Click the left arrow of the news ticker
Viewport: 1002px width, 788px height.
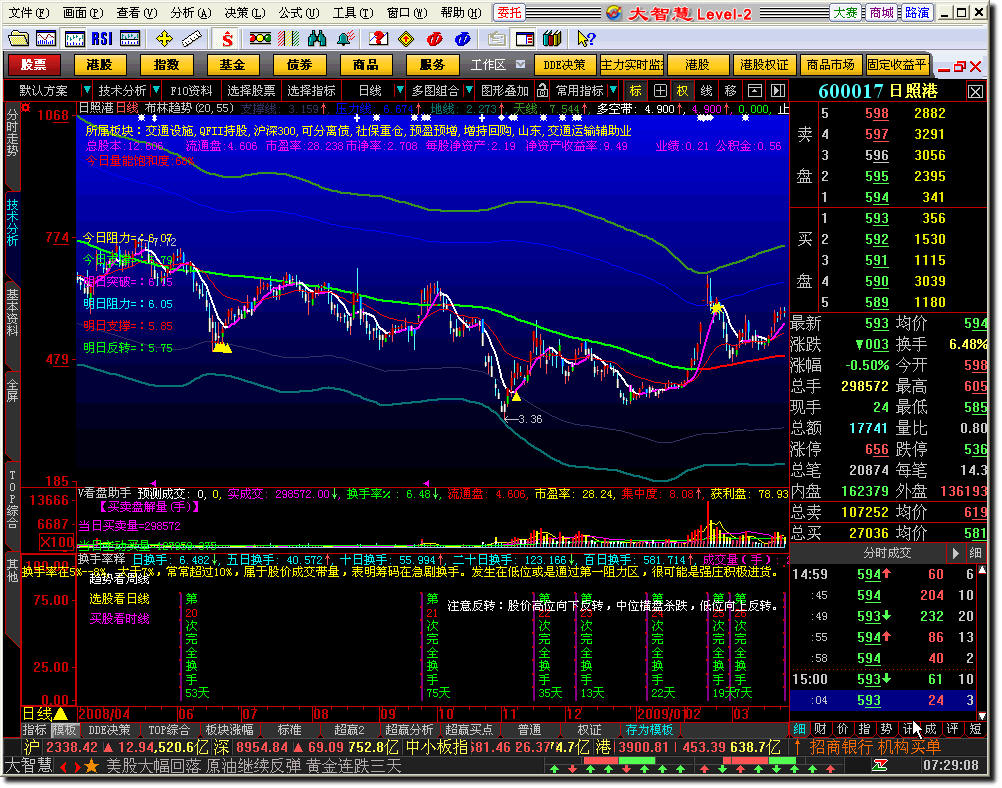click(64, 766)
